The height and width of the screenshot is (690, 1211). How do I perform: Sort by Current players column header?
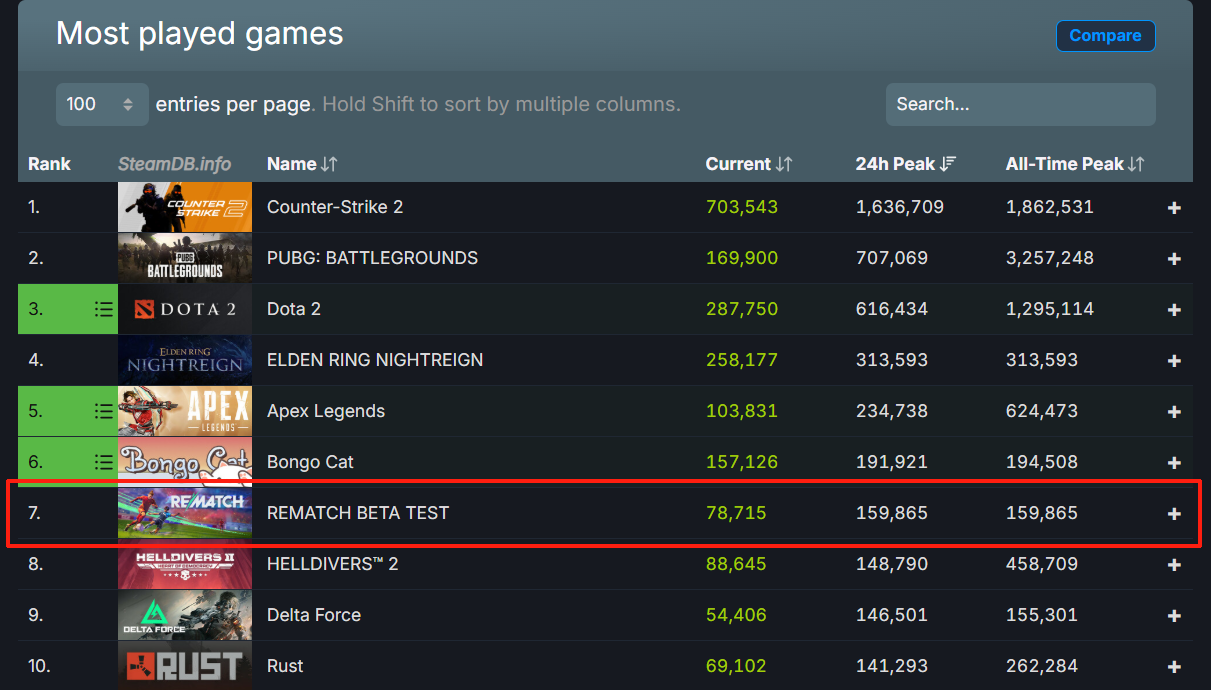pos(749,164)
